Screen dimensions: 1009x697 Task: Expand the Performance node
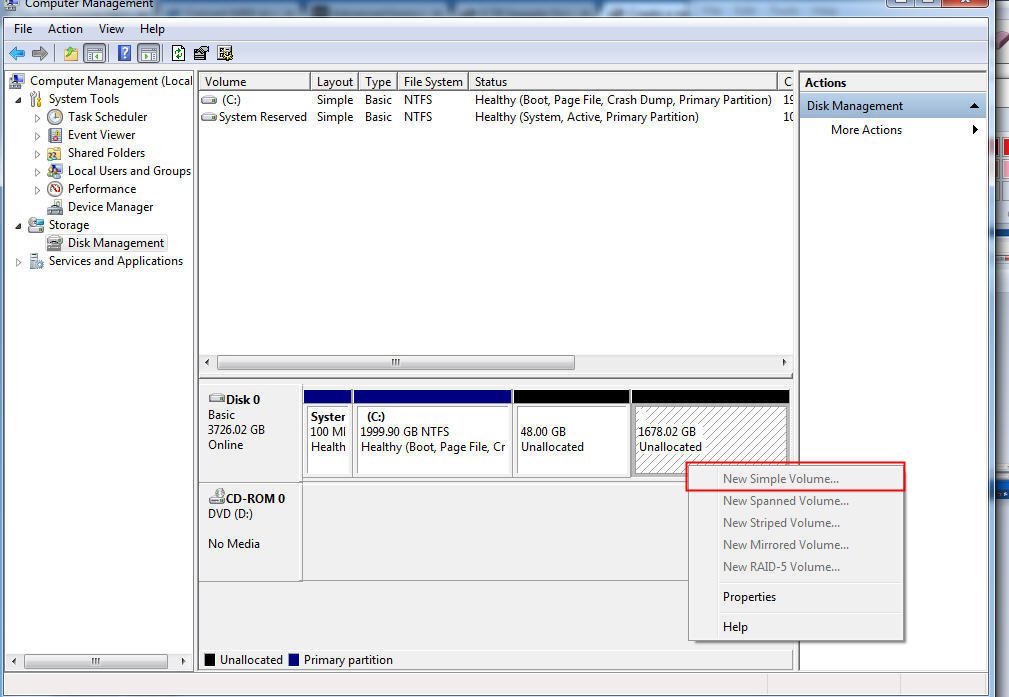pyautogui.click(x=37, y=190)
